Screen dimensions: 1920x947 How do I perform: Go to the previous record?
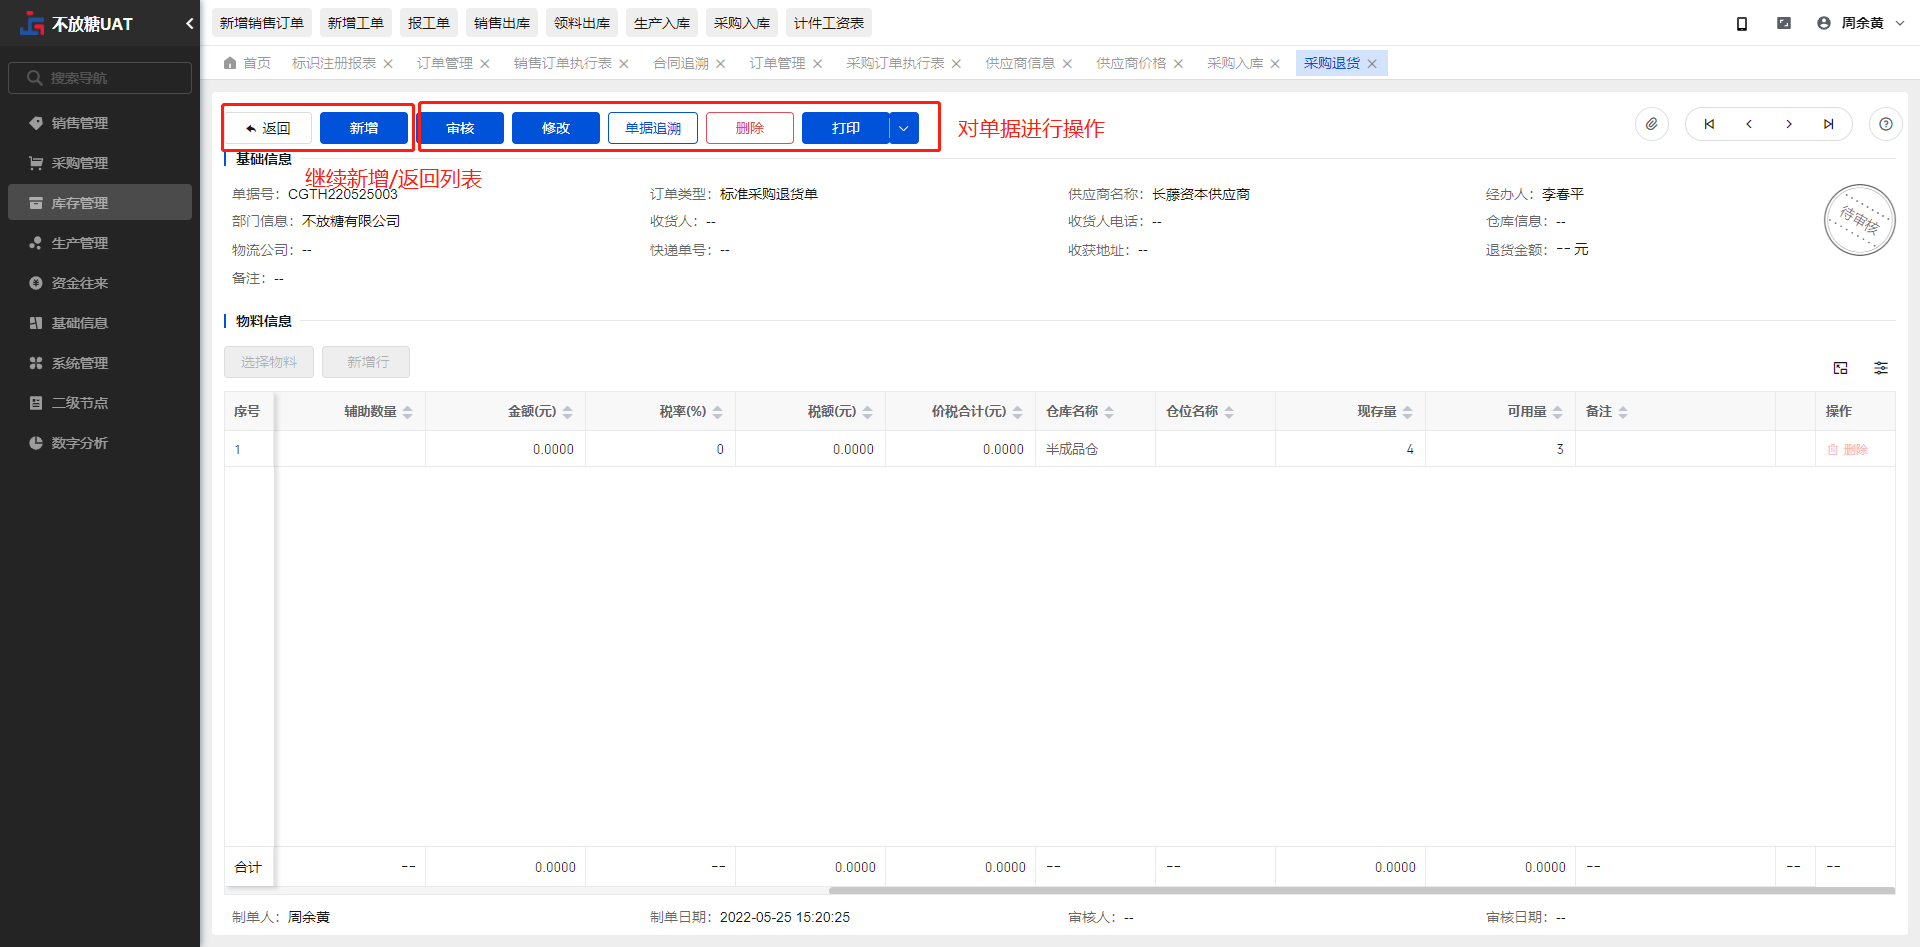point(1749,124)
